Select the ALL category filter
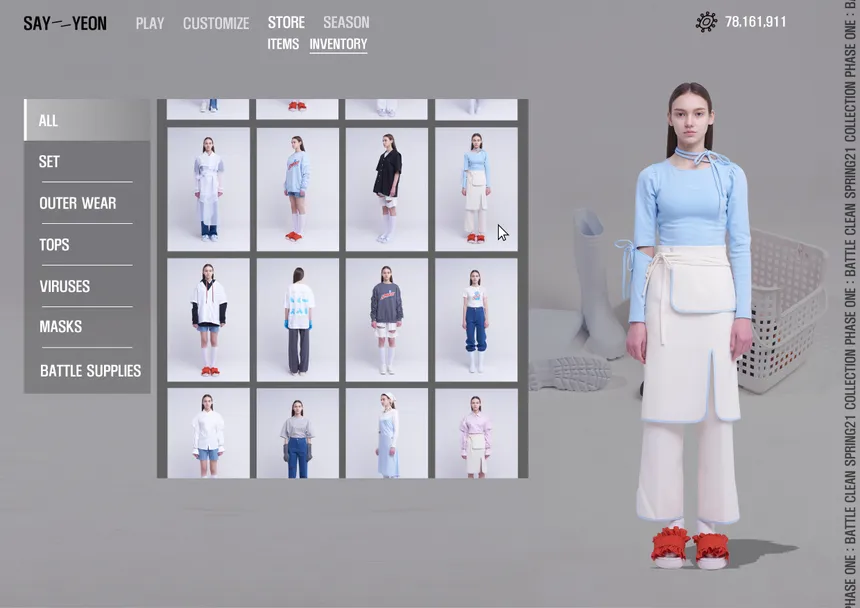The width and height of the screenshot is (860, 608). (x=87, y=120)
